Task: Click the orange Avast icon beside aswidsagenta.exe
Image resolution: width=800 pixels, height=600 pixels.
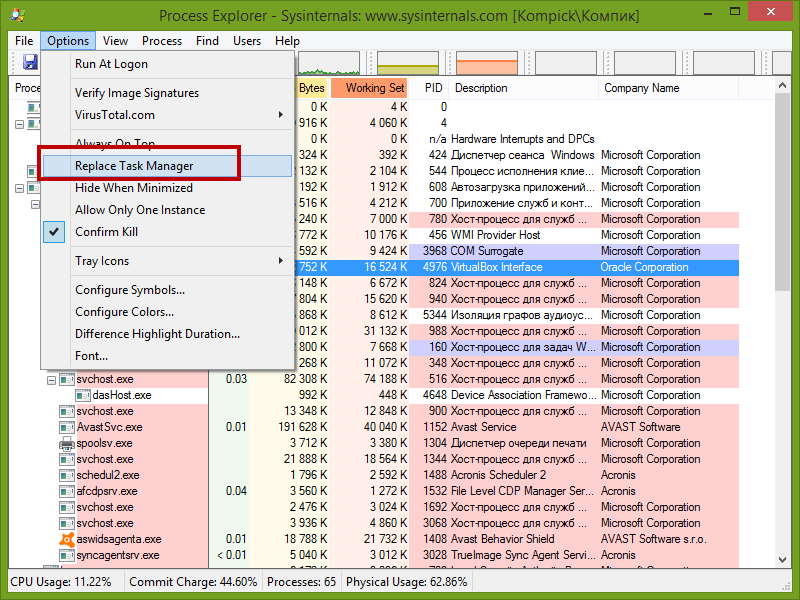Action: click(67, 539)
